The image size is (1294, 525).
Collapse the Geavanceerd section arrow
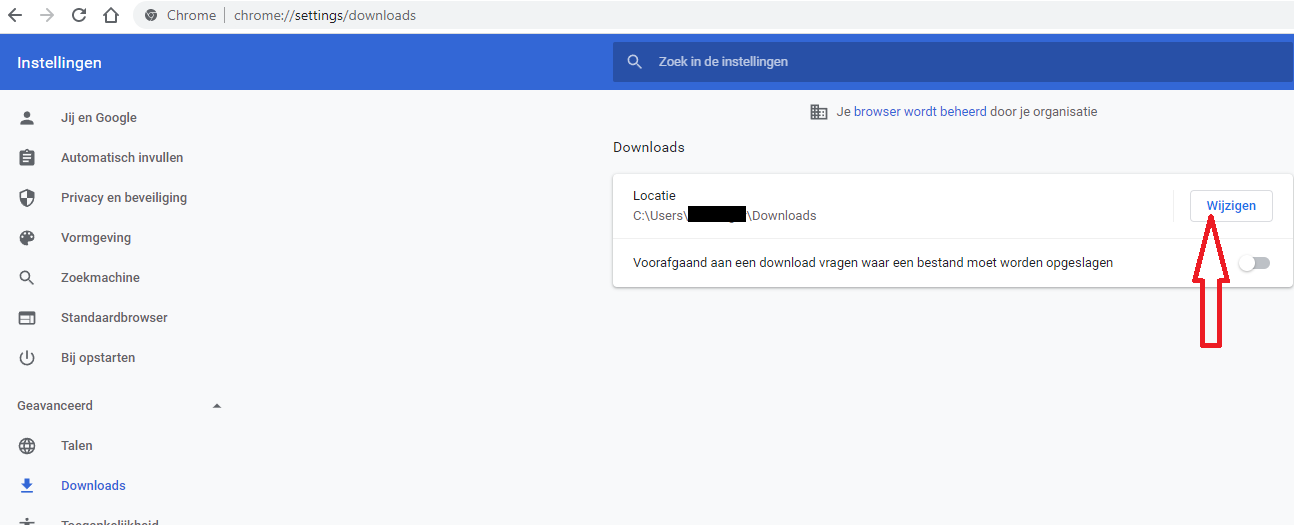point(217,406)
